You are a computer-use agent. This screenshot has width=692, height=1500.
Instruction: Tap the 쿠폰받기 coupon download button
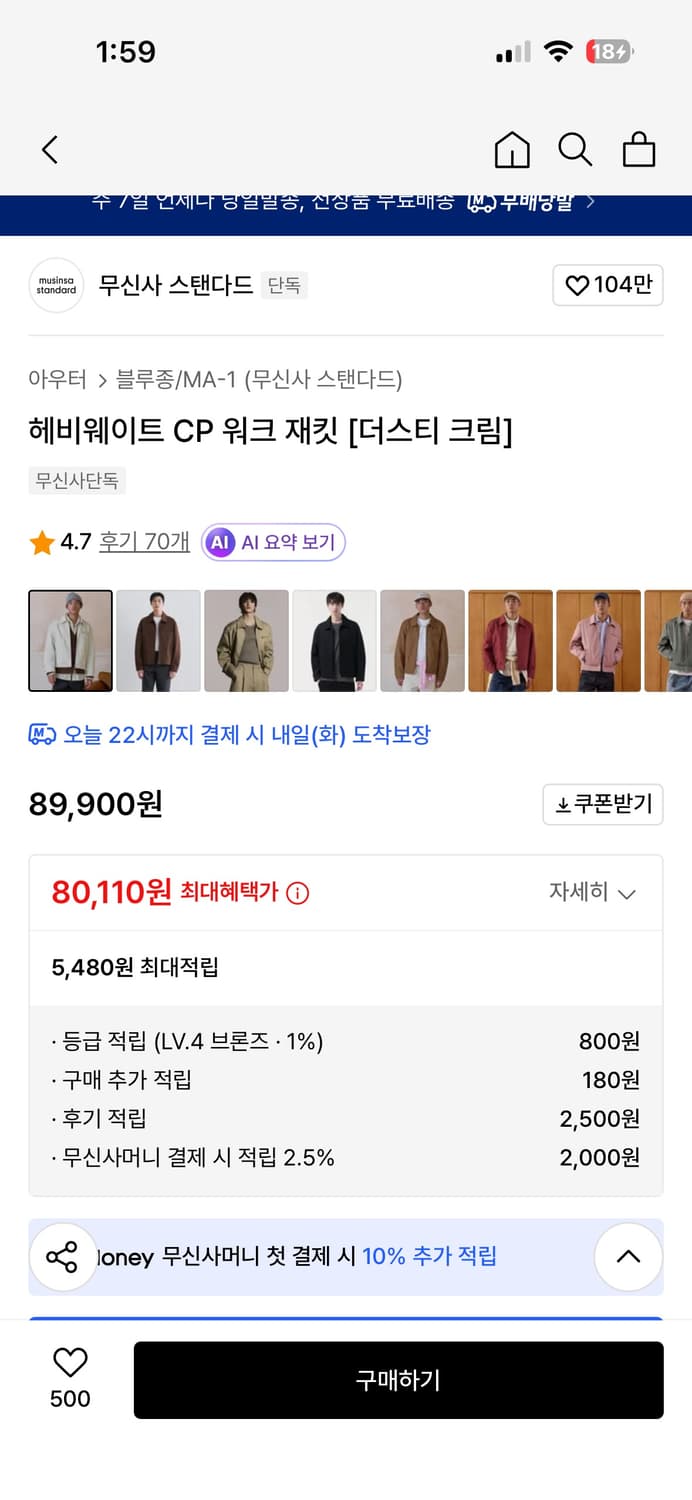(603, 804)
